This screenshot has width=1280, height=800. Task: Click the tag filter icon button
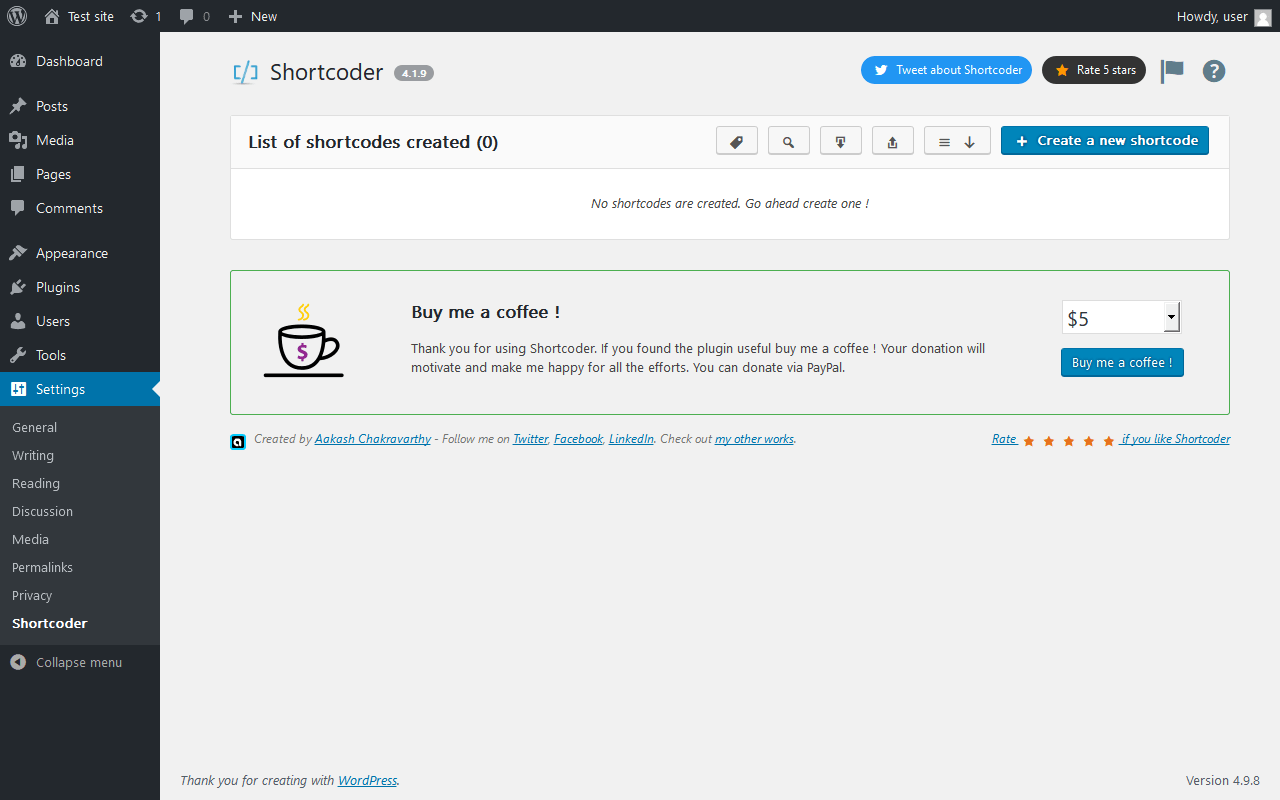tap(737, 141)
